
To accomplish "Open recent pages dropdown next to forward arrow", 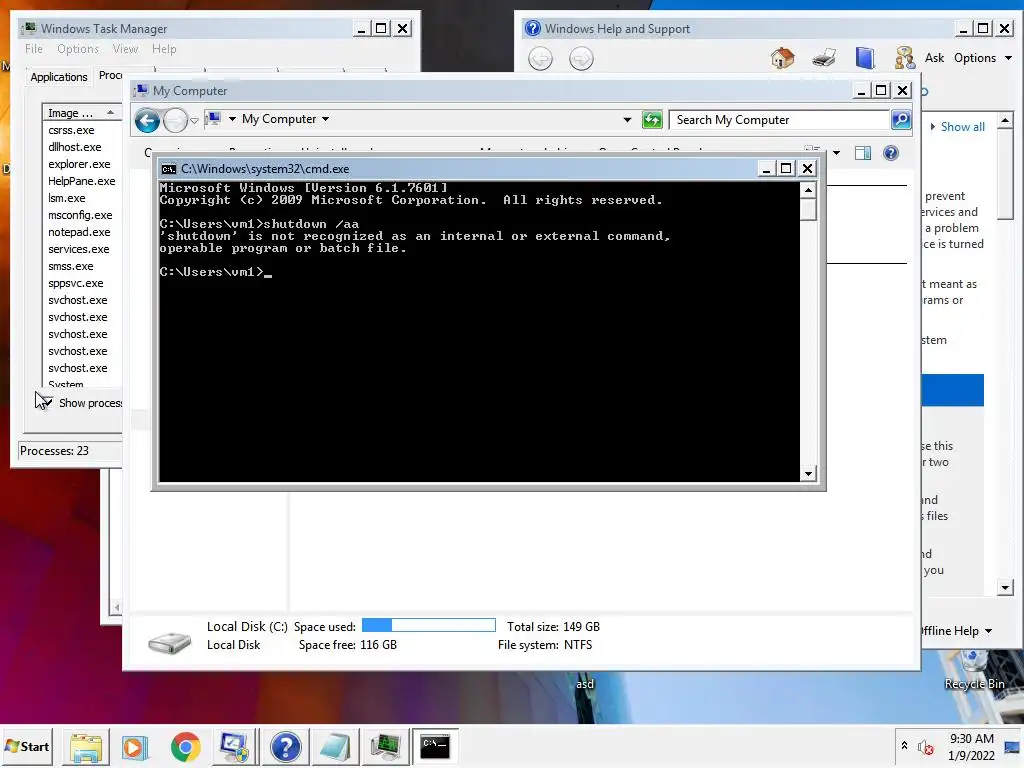I will pyautogui.click(x=194, y=121).
